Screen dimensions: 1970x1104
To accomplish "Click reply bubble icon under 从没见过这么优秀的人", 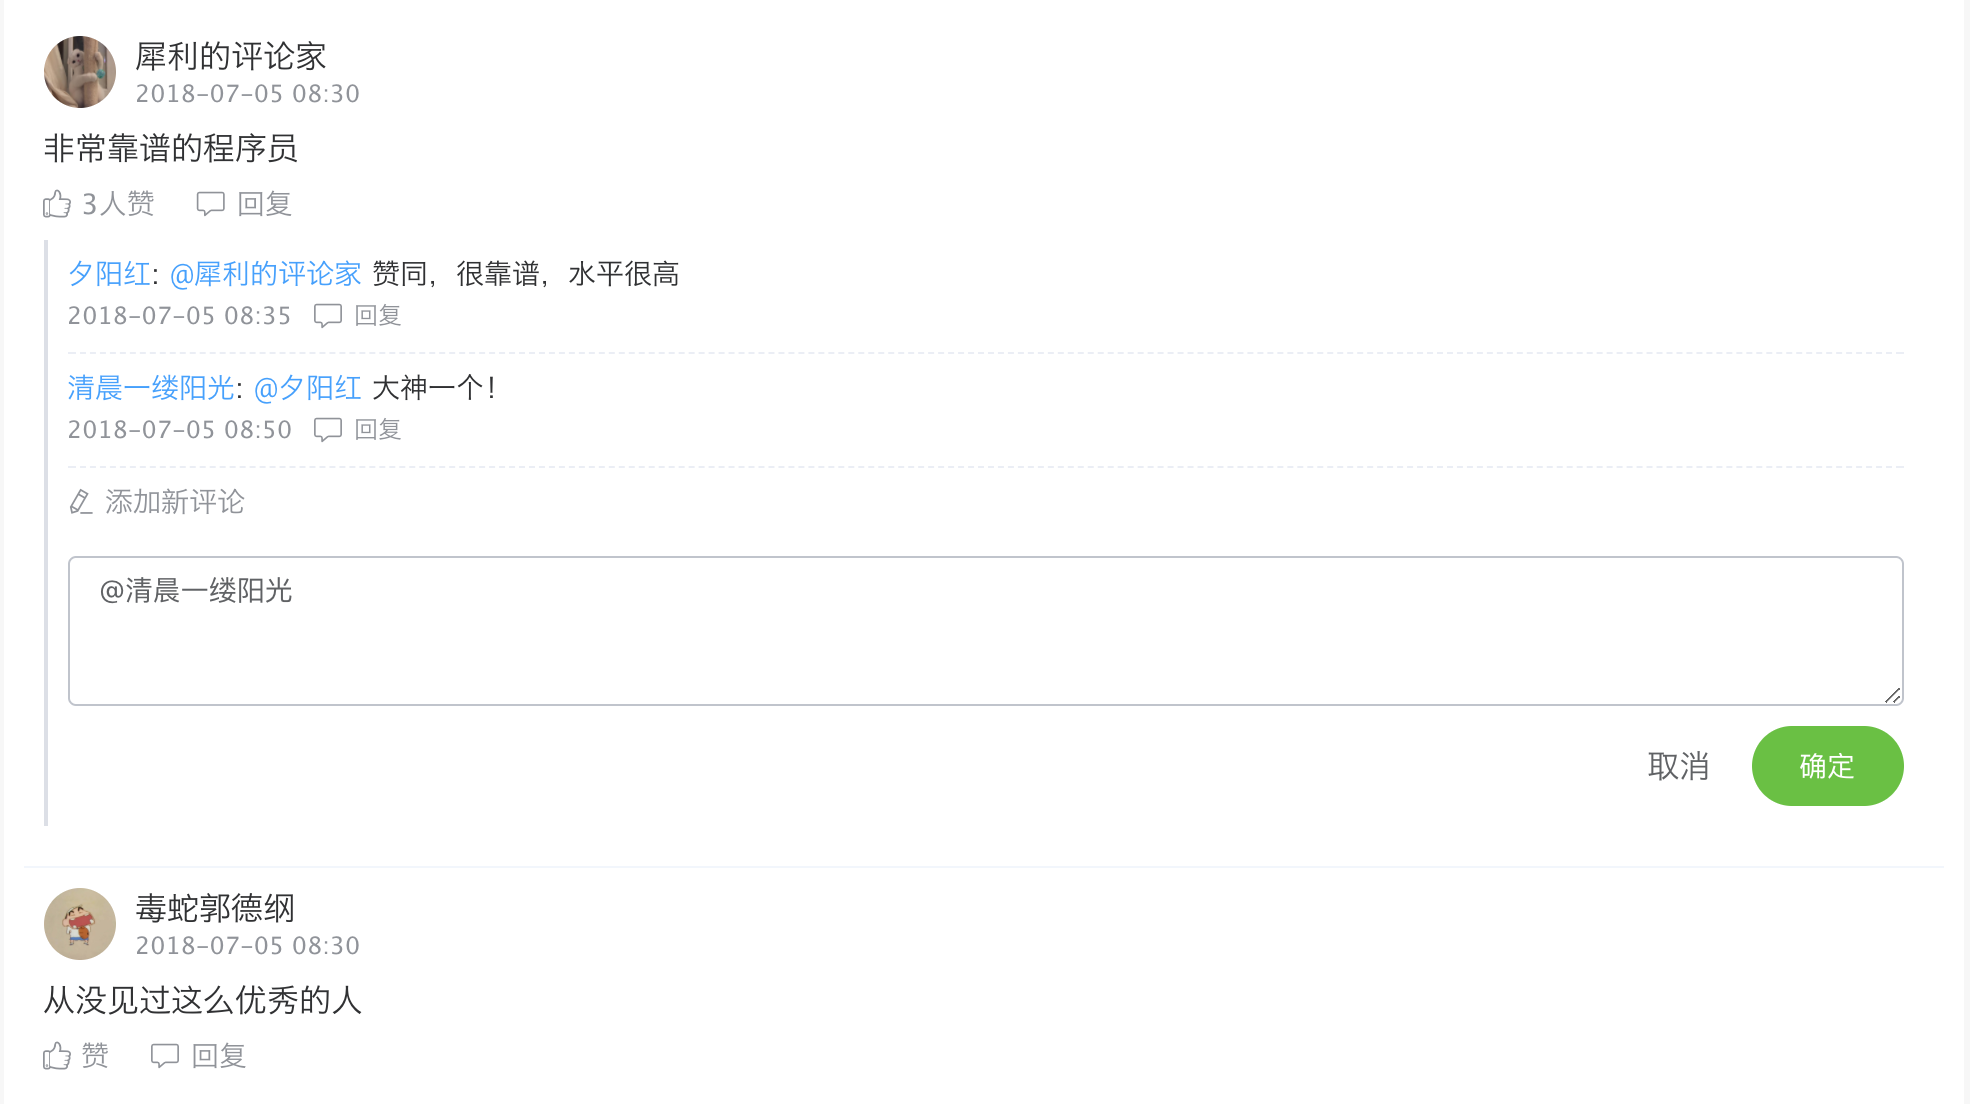I will [x=165, y=1056].
